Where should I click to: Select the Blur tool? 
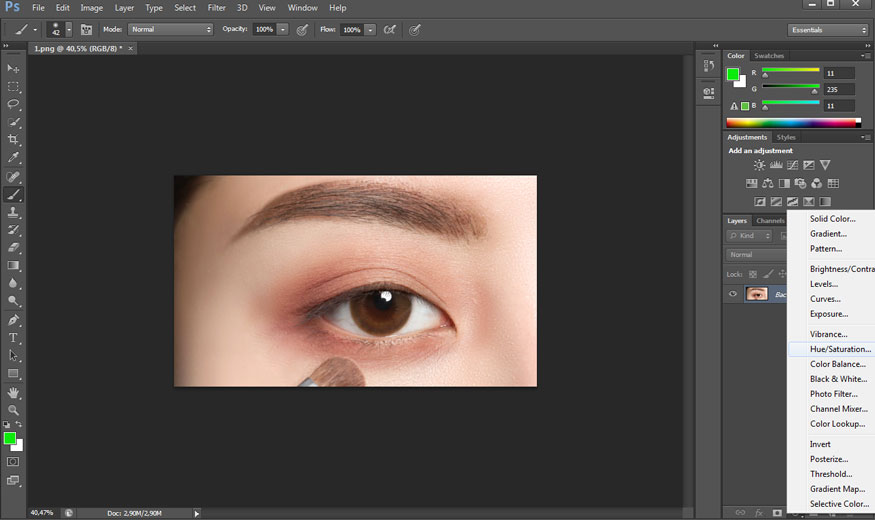pyautogui.click(x=13, y=283)
